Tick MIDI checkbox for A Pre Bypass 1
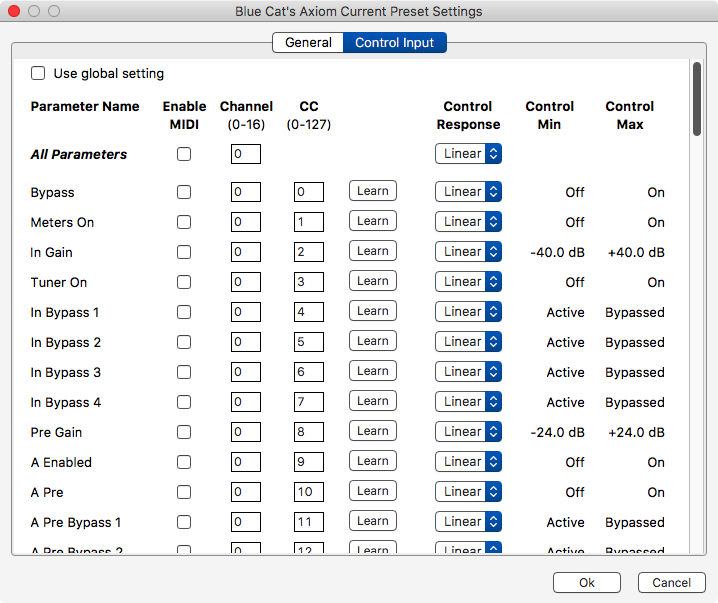This screenshot has width=718, height=603. (184, 522)
